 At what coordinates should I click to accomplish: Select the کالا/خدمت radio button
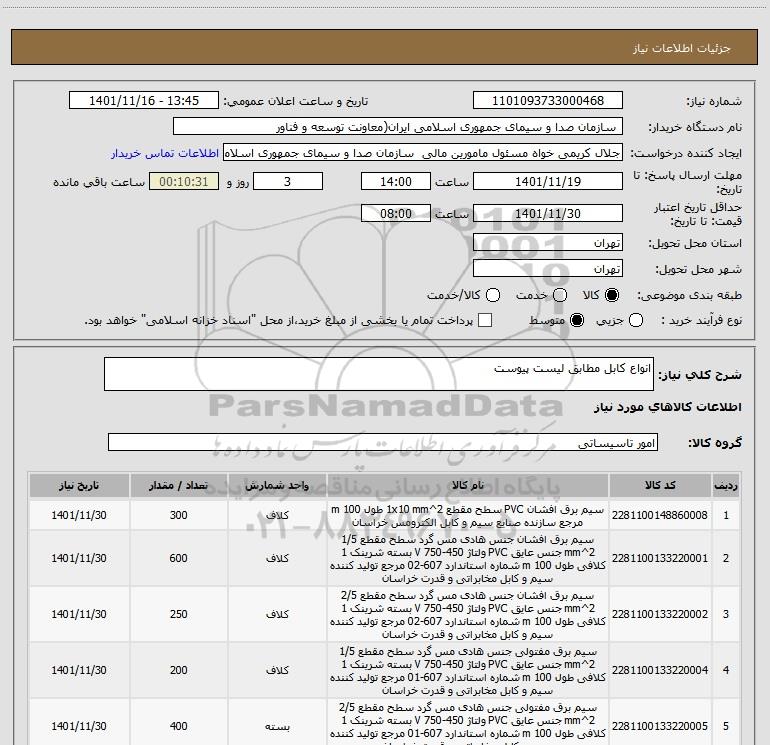coord(493,295)
